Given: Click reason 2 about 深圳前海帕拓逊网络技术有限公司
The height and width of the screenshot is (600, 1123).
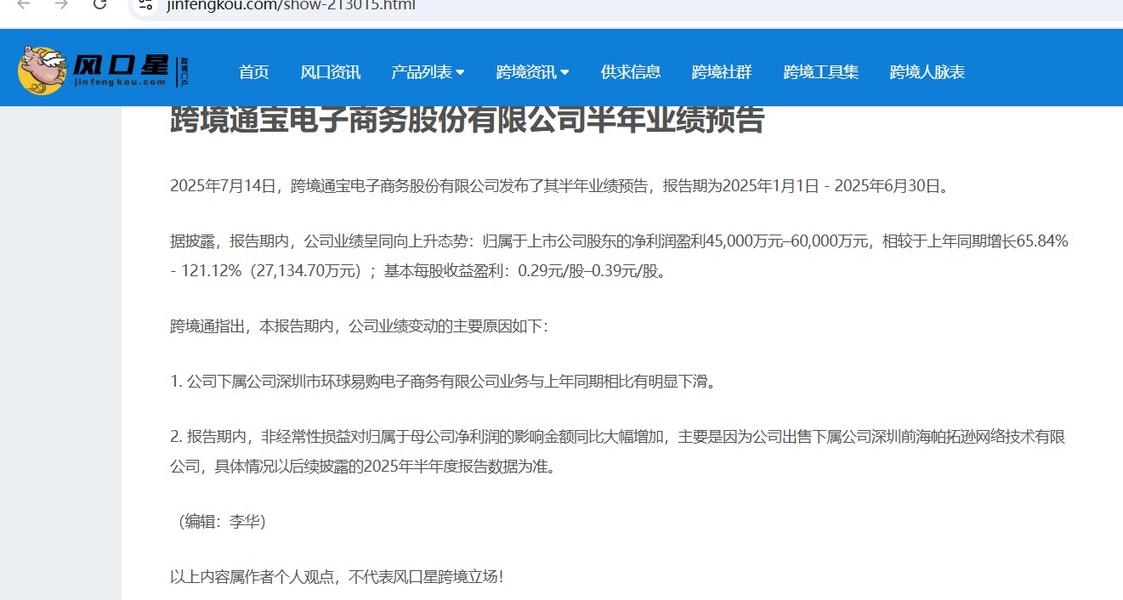Looking at the screenshot, I should coord(617,452).
